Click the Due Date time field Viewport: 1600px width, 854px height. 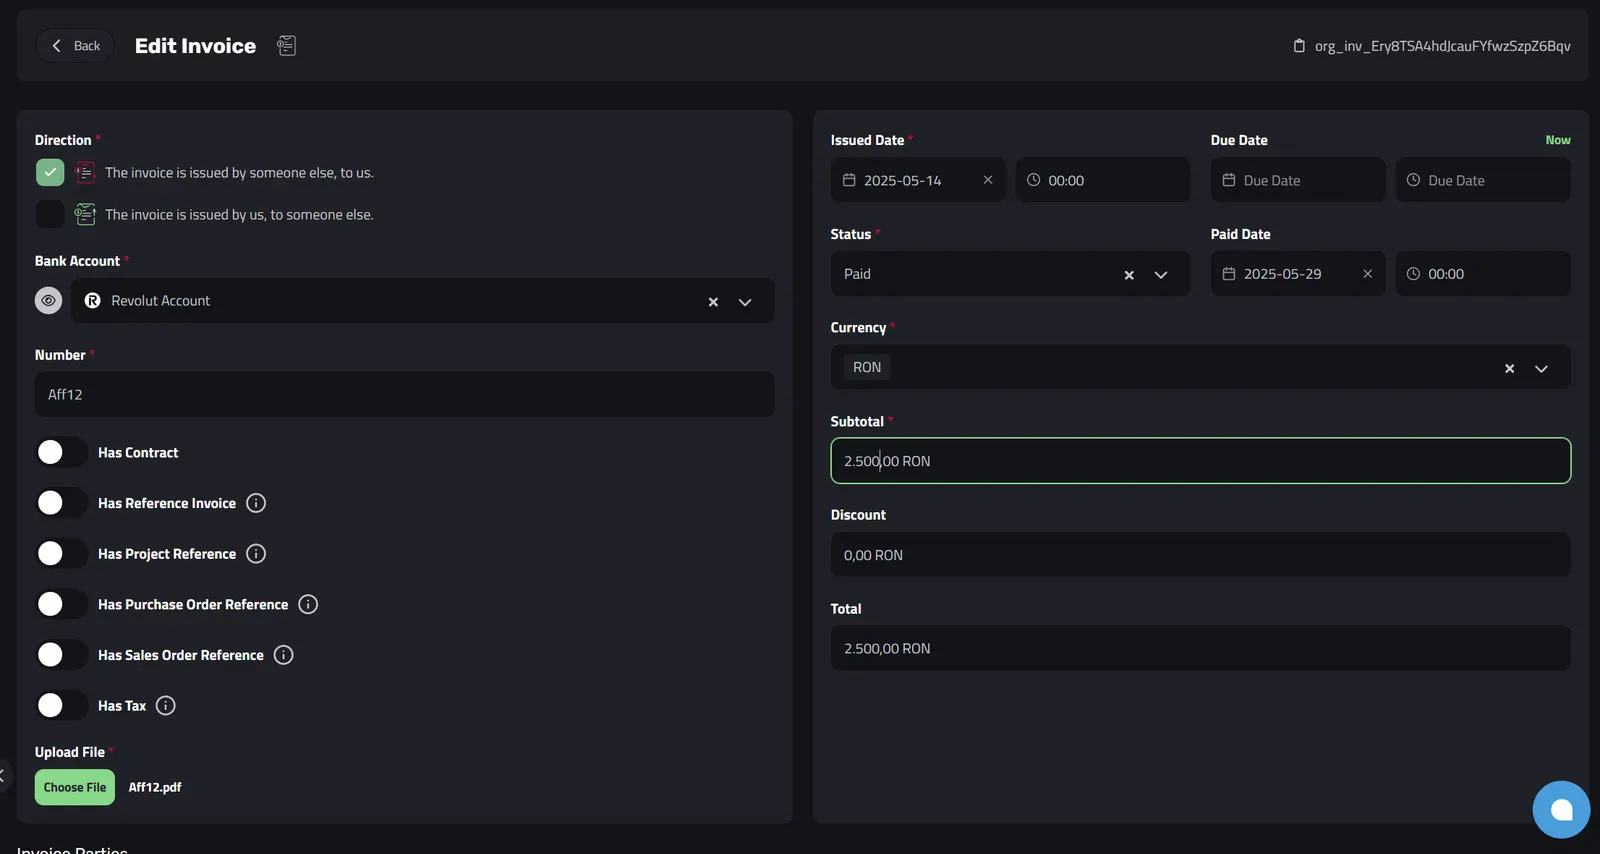1483,180
